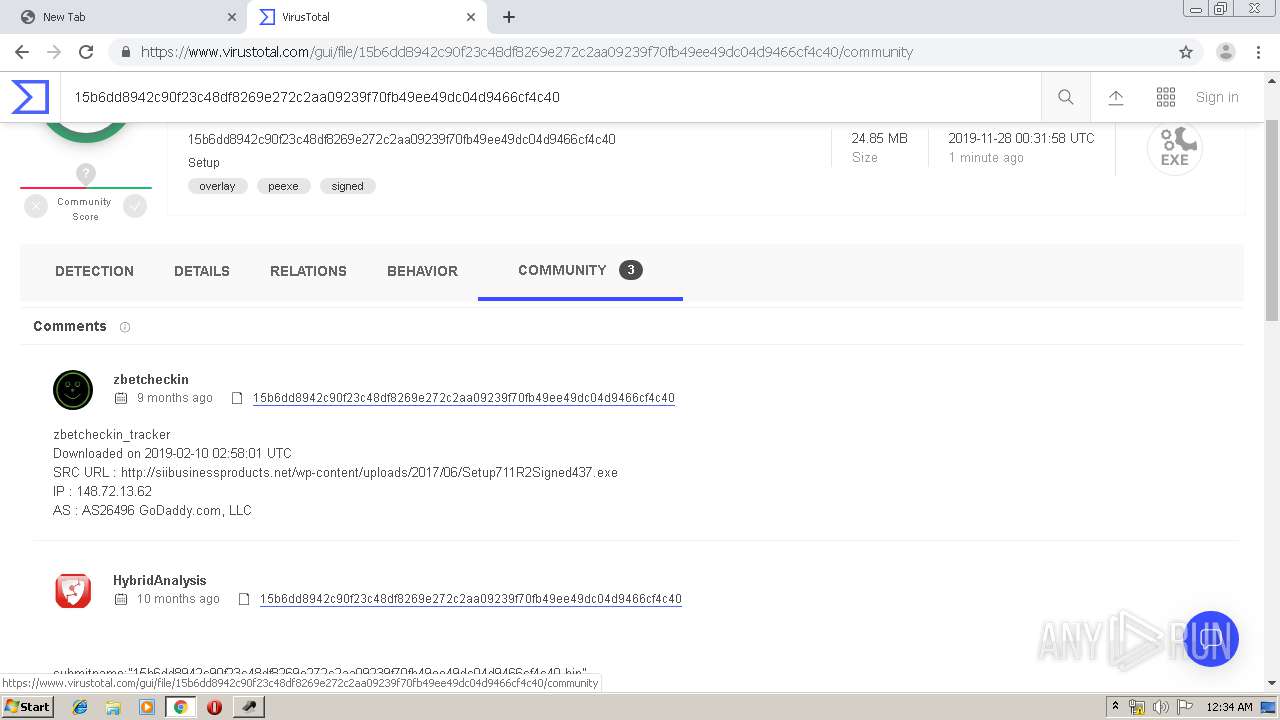
Task: Click the search magnifier icon
Action: [1066, 97]
